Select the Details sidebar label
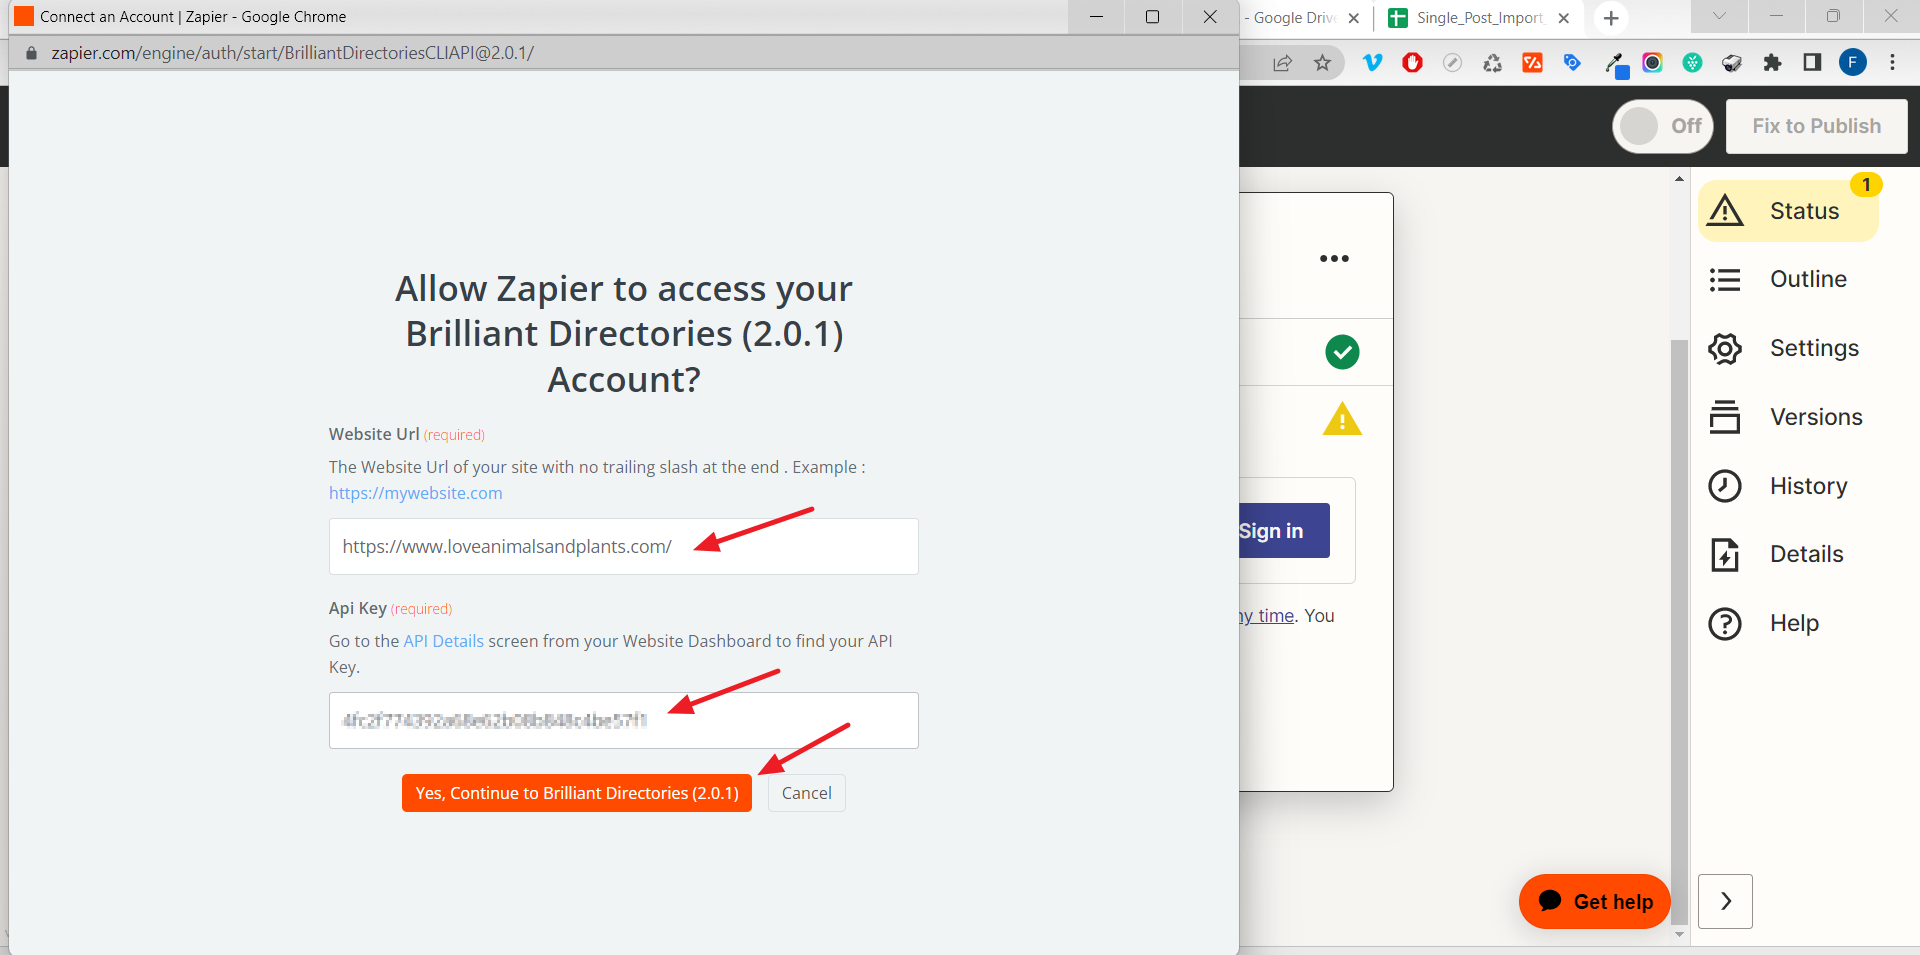This screenshot has height=955, width=1920. [x=1806, y=554]
